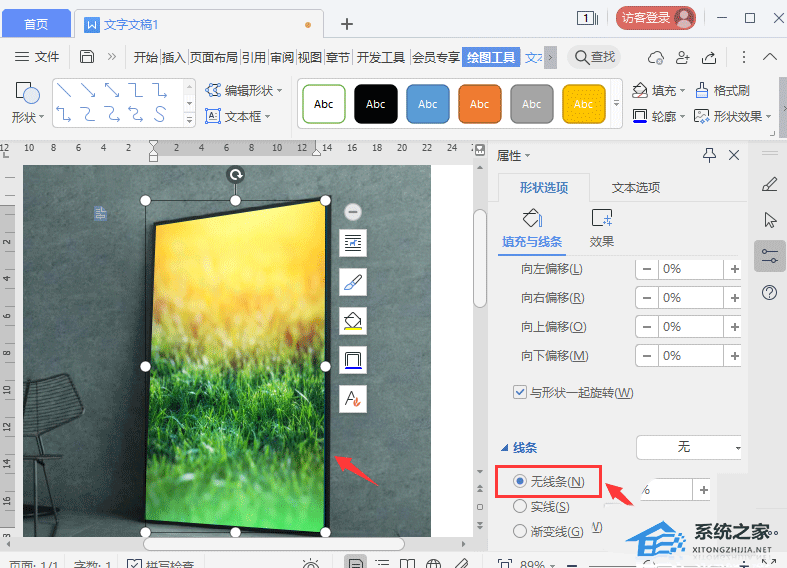Collapse the 线条 section
Viewport: 787px width, 568px height.
click(x=505, y=448)
